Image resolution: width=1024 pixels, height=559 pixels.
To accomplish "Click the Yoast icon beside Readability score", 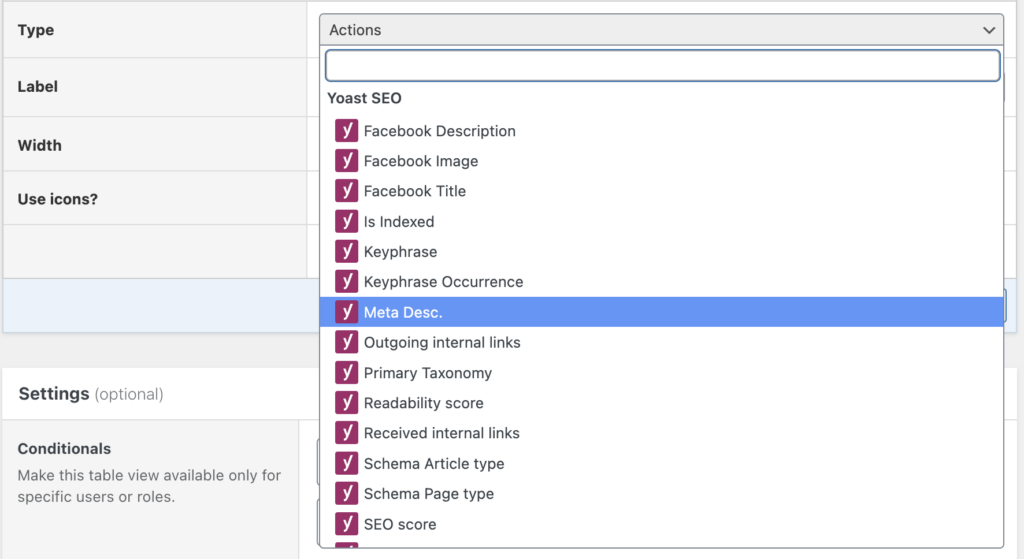I will pos(346,403).
